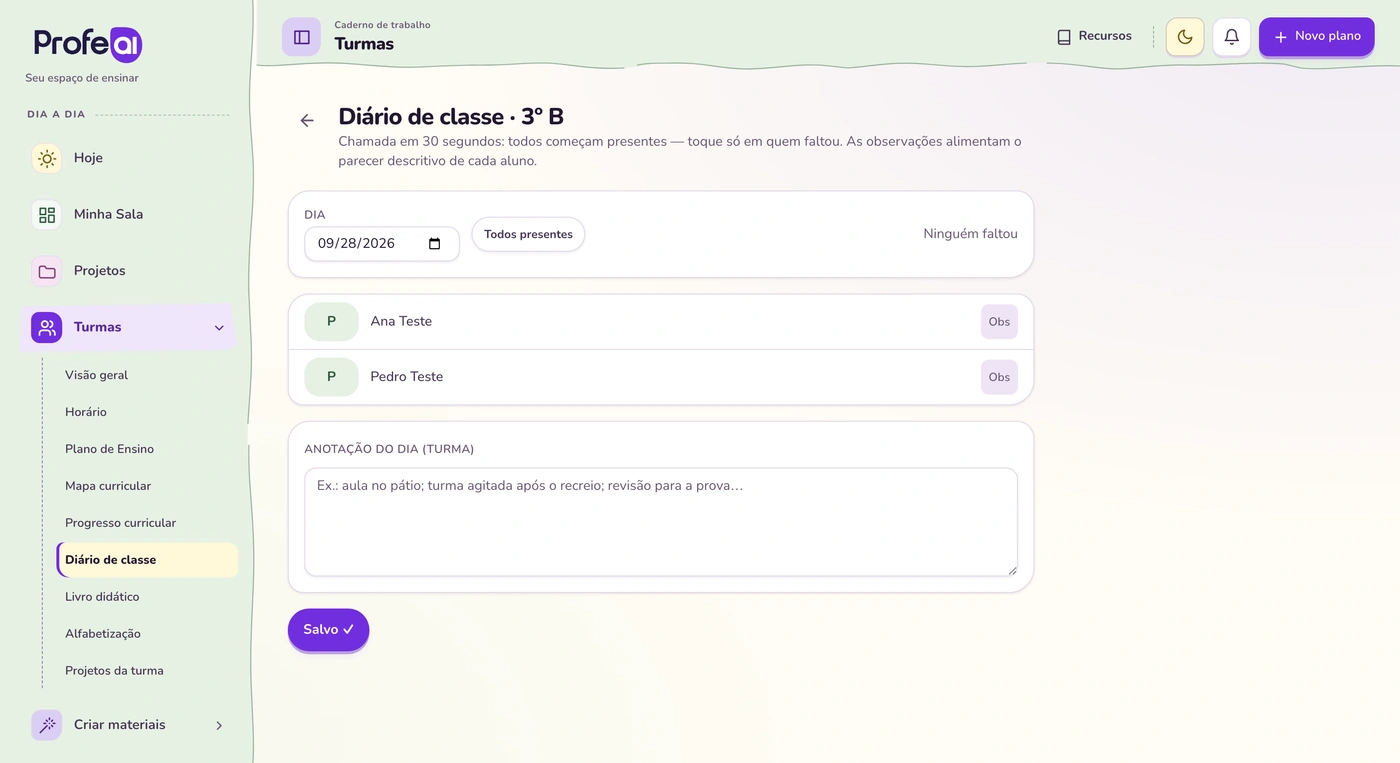Click the 'Diário de classe · 3º B' heading
The width and height of the screenshot is (1400, 763).
click(x=451, y=116)
